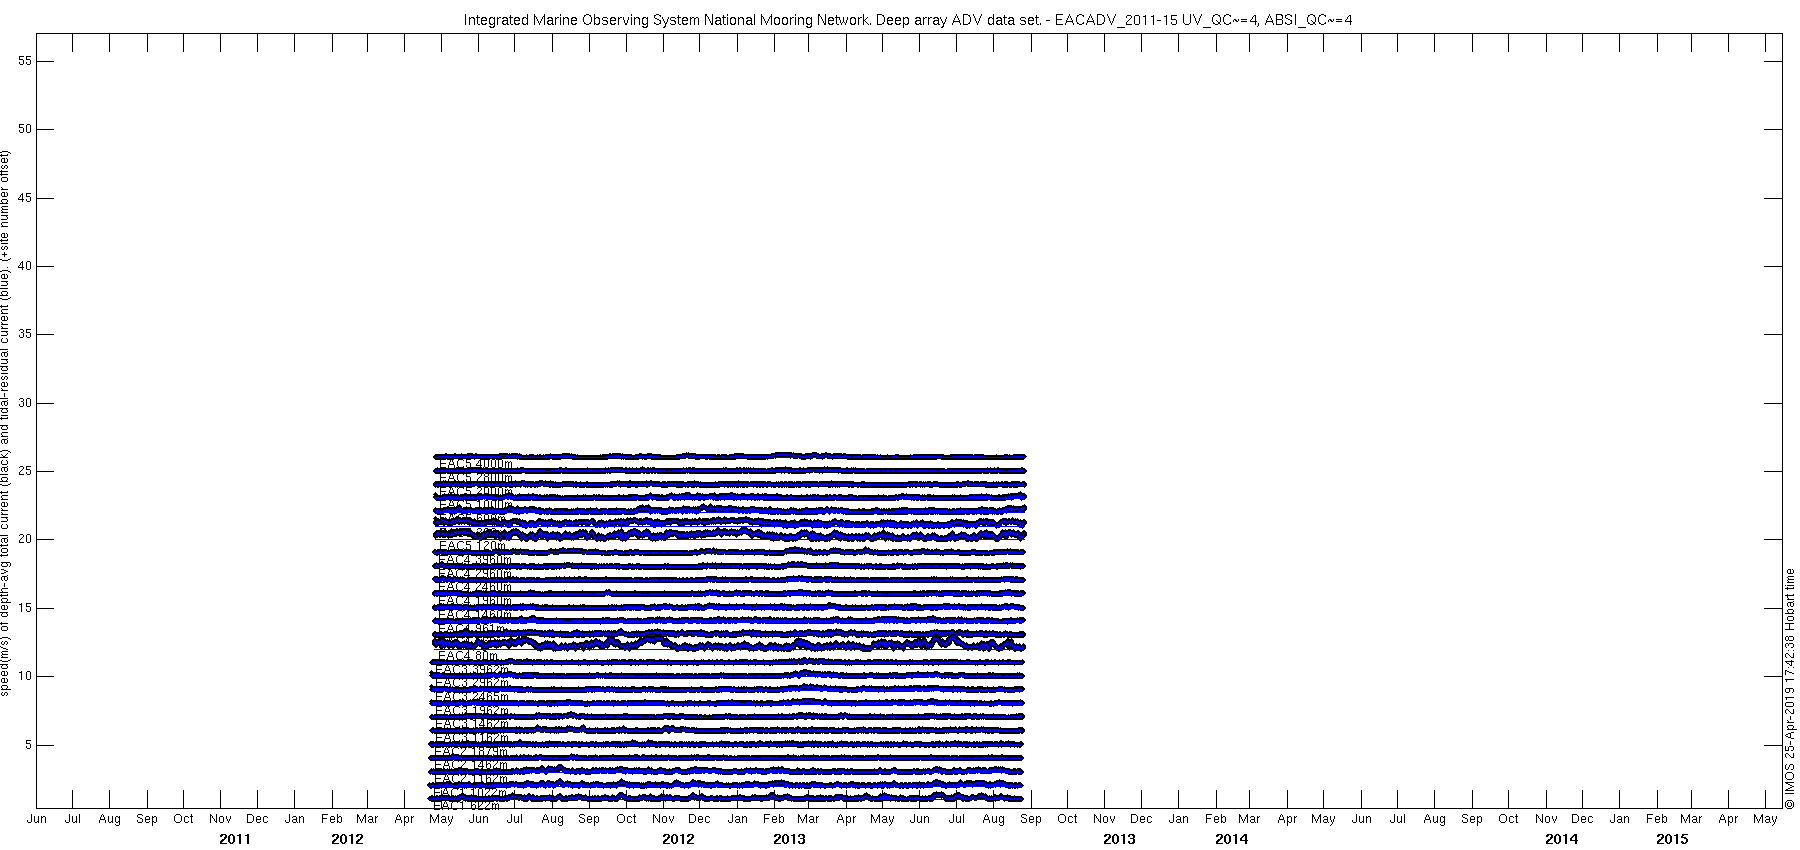
Task: Click the series label 'EAC3 3962m'
Action: click(x=472, y=670)
